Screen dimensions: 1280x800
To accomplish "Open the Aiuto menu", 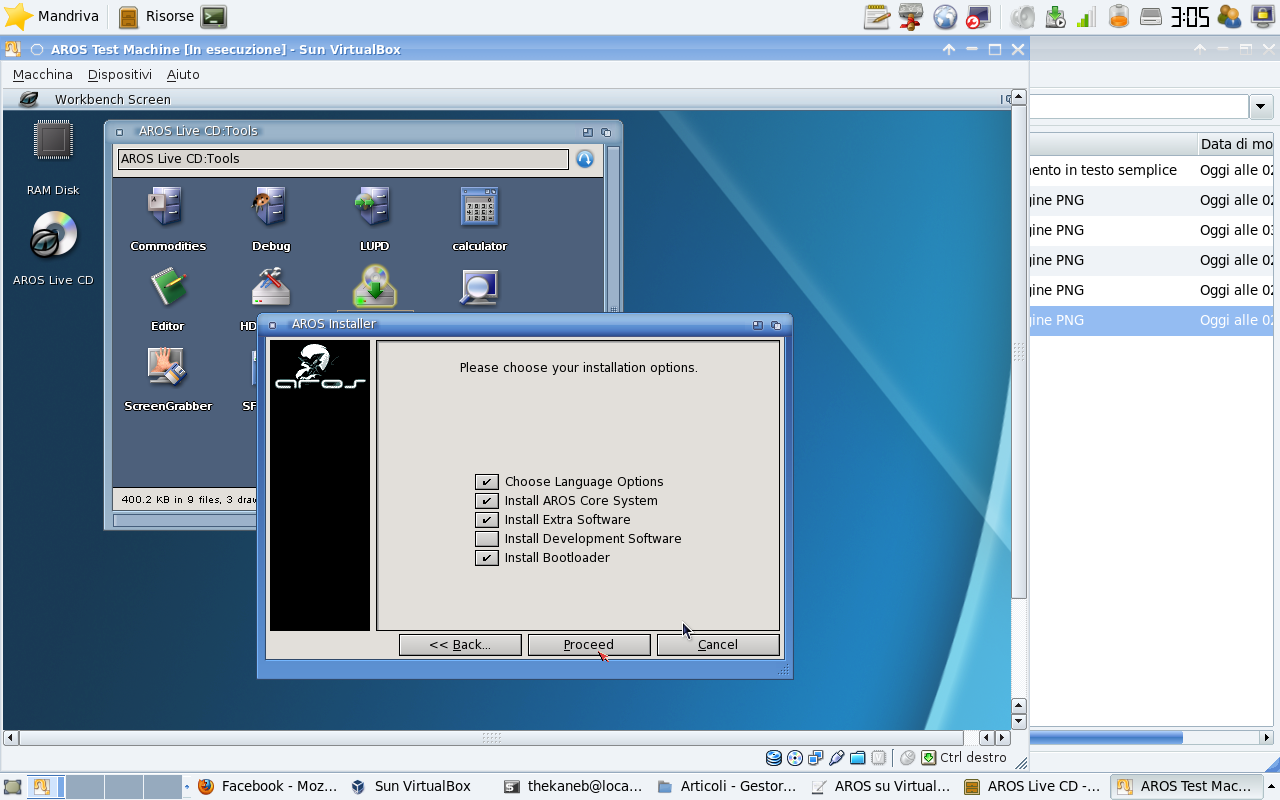I will [x=183, y=74].
